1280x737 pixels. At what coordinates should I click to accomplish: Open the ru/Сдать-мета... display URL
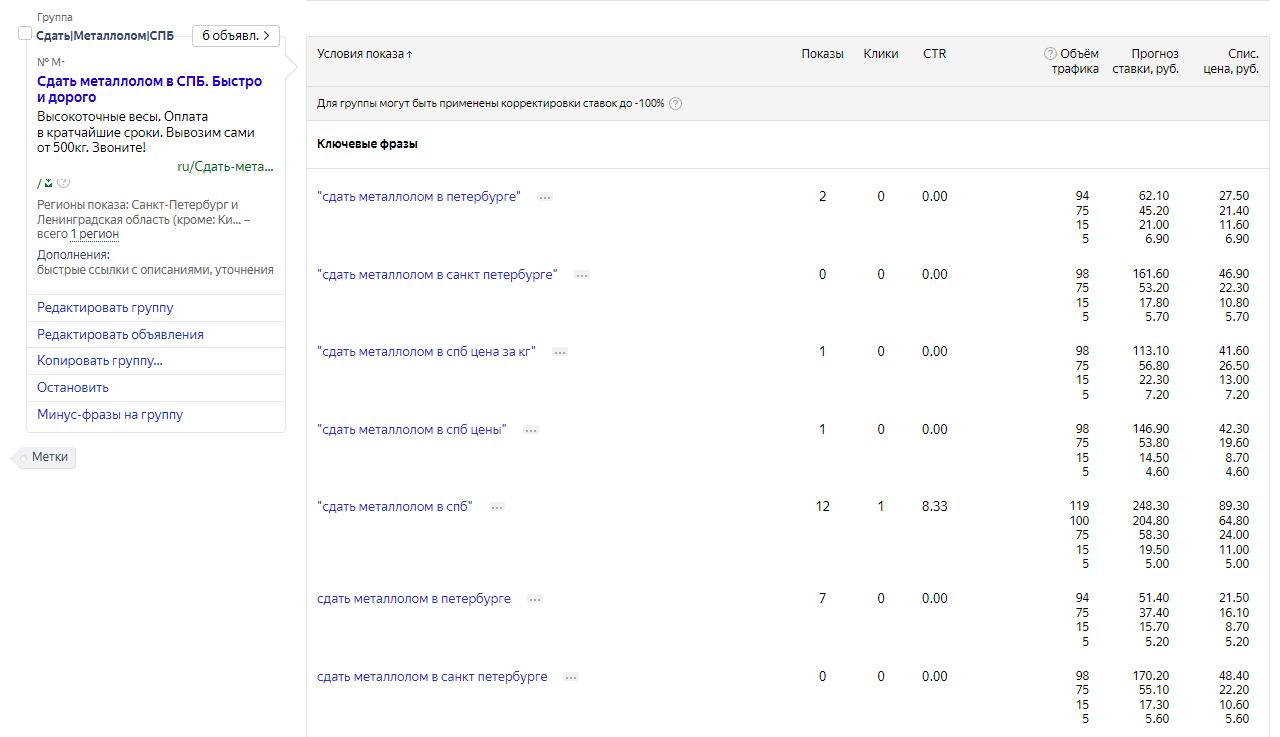tap(225, 167)
